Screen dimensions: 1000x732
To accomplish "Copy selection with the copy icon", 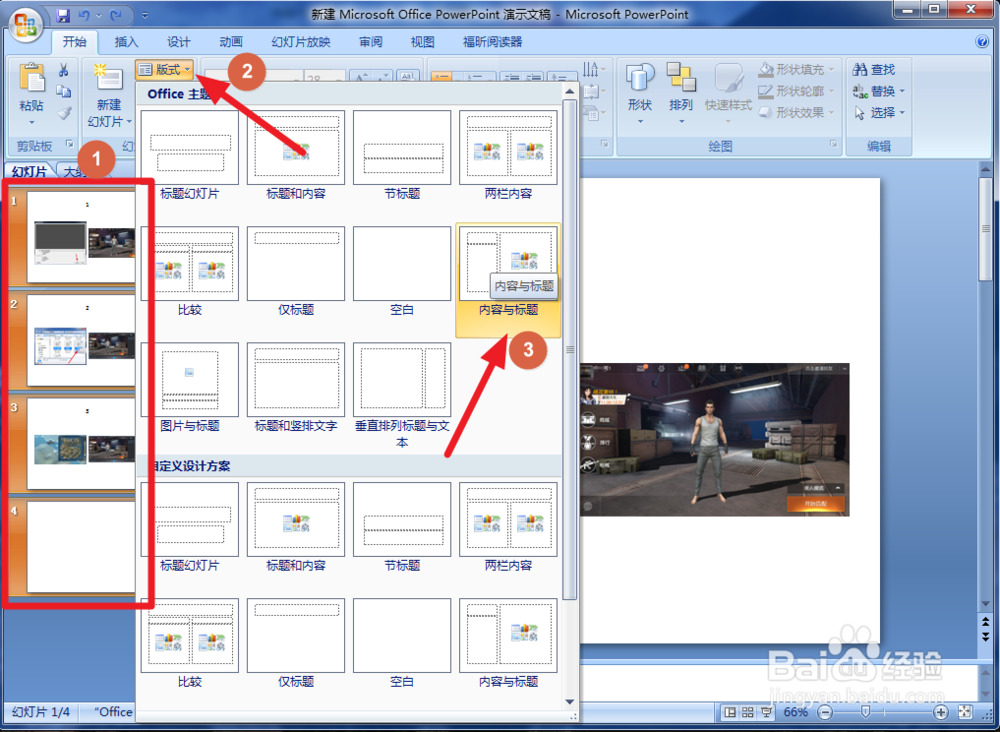I will (x=64, y=91).
